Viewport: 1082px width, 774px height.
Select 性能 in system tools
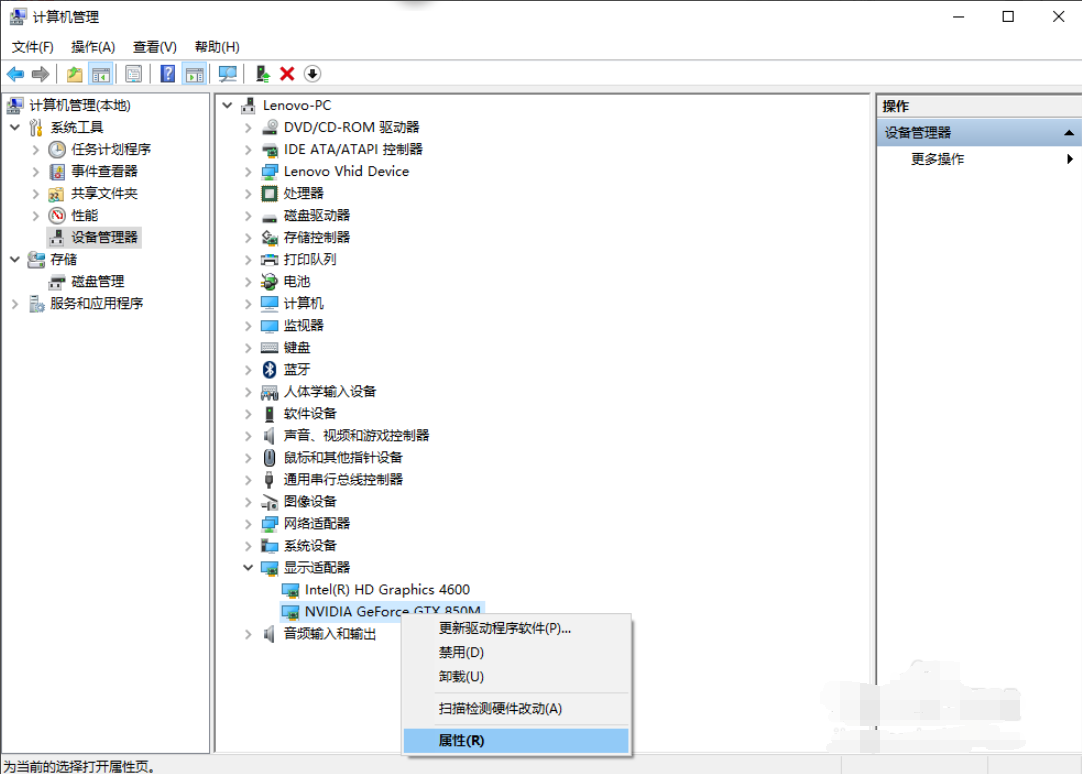pyautogui.click(x=84, y=215)
